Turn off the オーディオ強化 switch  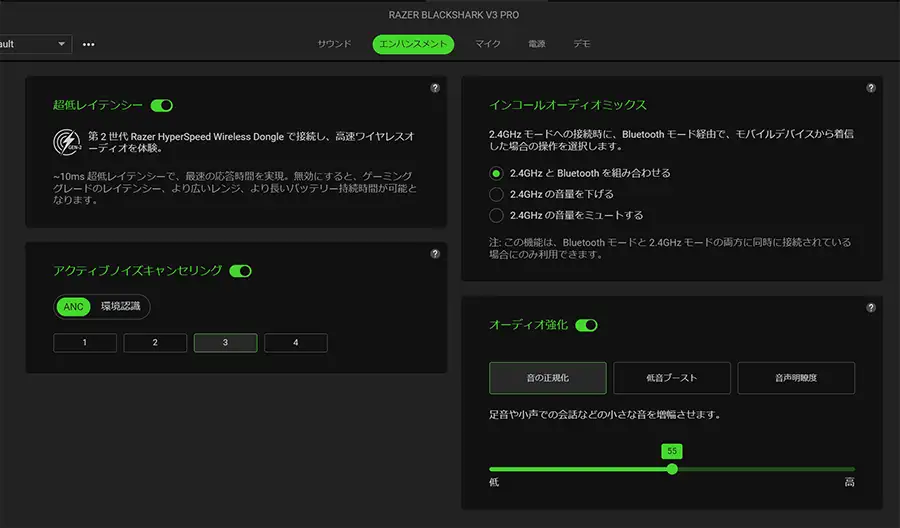point(587,325)
